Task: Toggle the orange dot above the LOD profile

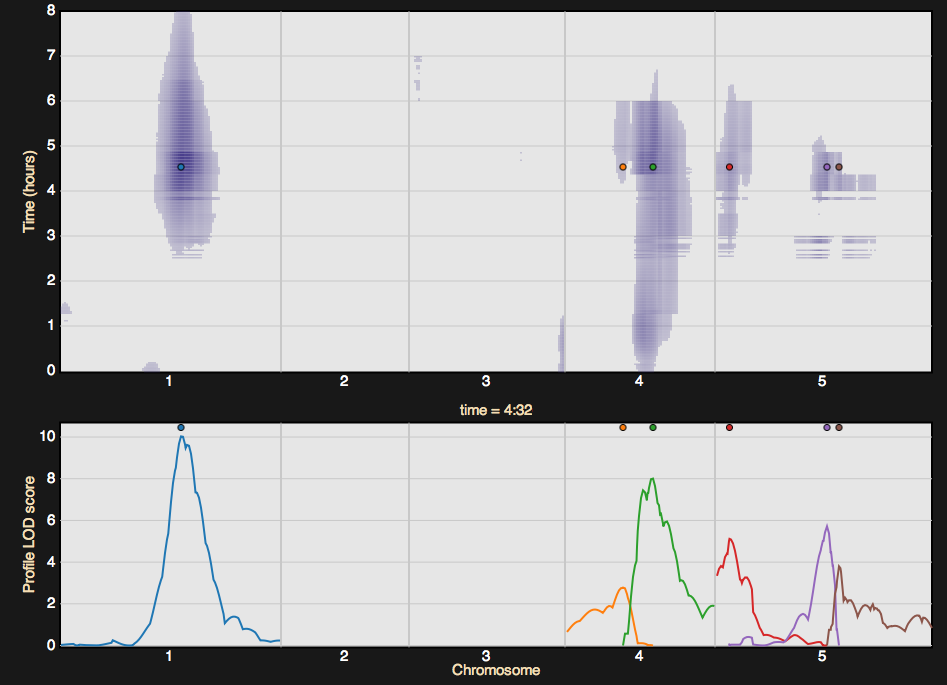Action: (622, 428)
